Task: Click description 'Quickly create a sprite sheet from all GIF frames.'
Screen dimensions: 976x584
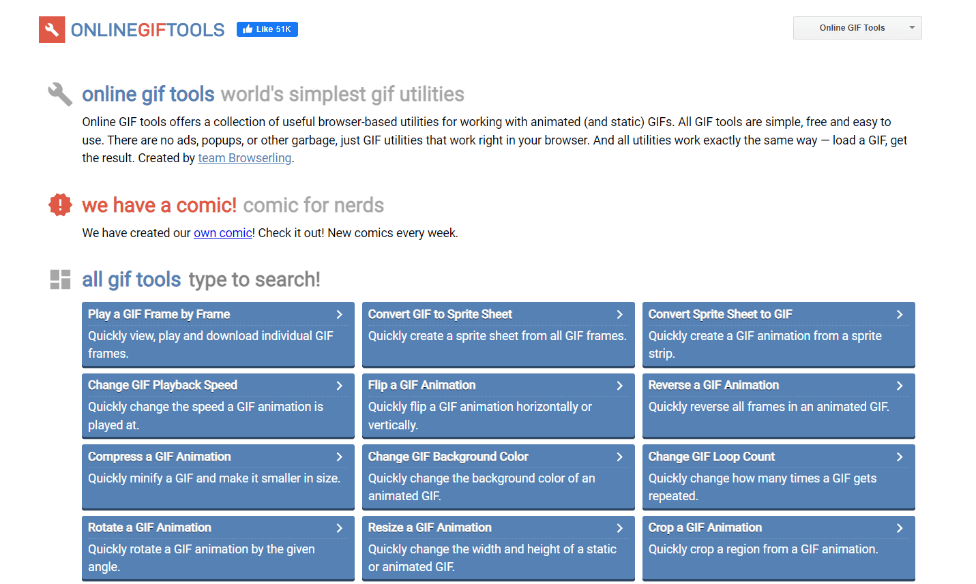Action: [x=497, y=336]
